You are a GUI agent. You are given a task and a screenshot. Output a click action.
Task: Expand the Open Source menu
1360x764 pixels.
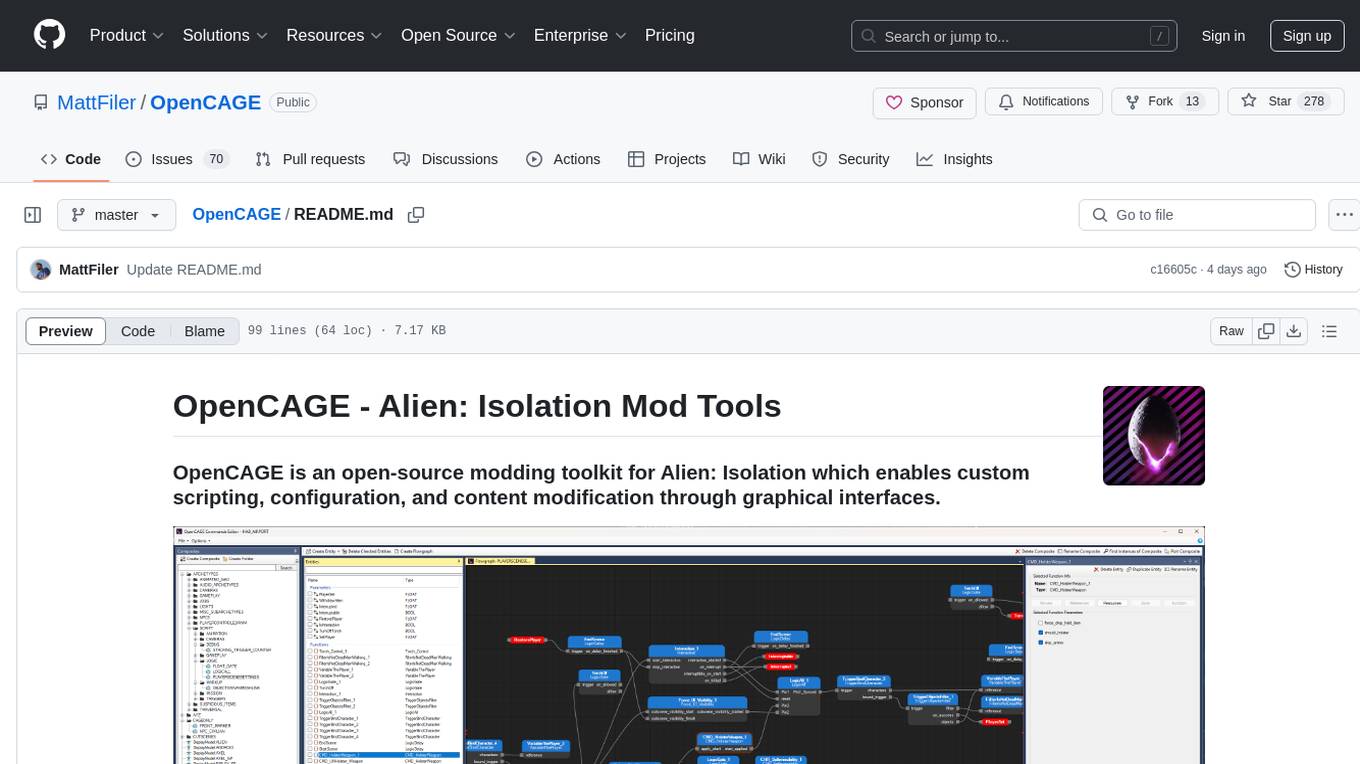[458, 35]
